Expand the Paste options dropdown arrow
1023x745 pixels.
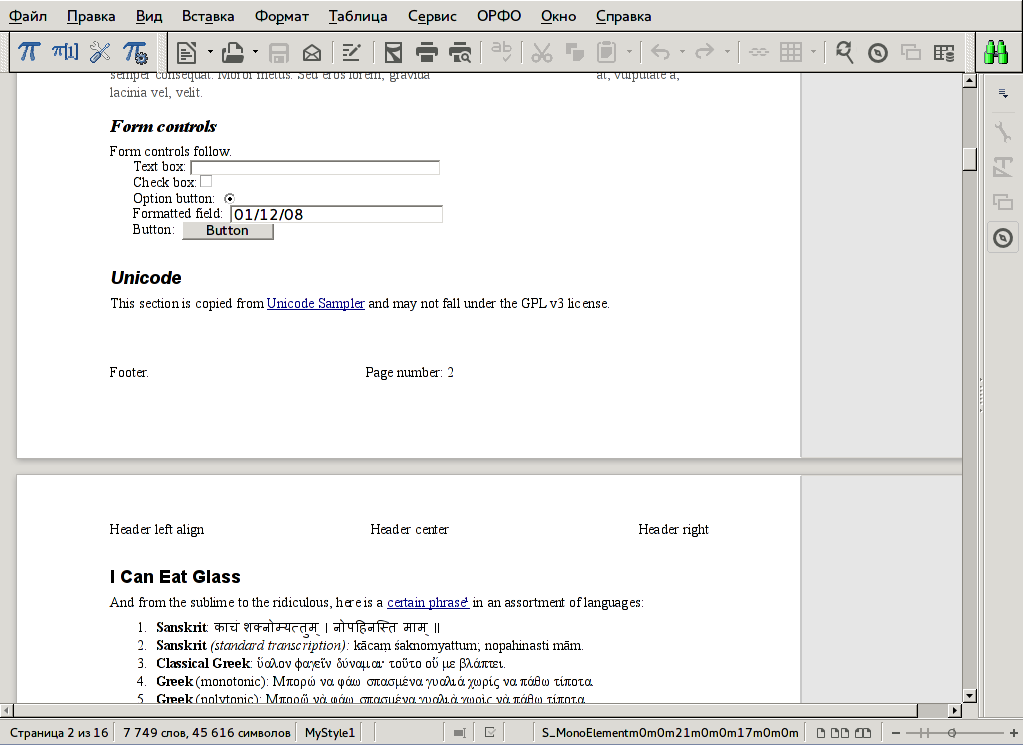(629, 52)
